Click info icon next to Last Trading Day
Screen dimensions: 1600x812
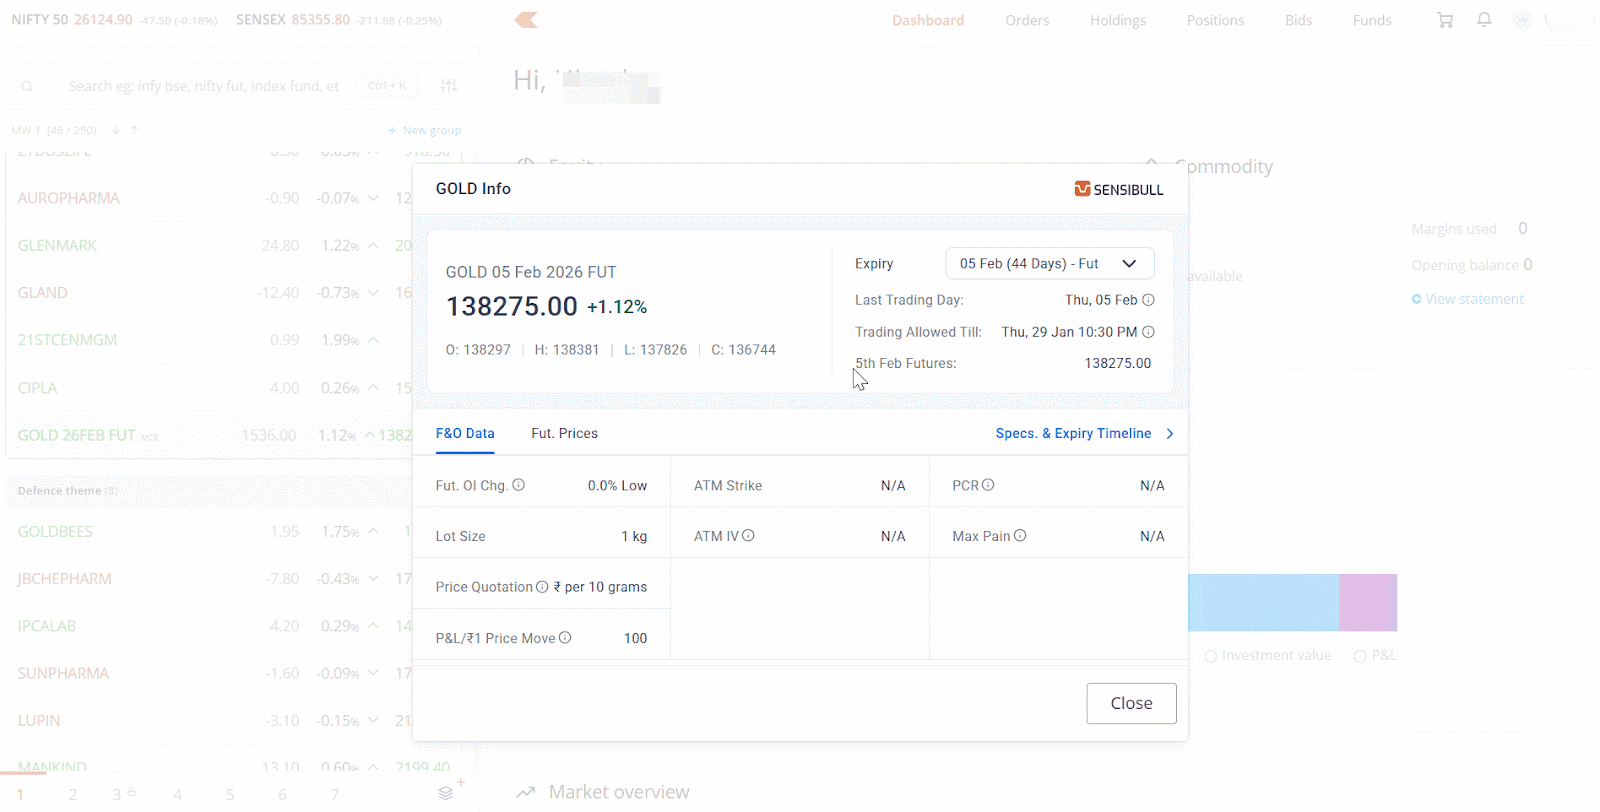click(1148, 300)
